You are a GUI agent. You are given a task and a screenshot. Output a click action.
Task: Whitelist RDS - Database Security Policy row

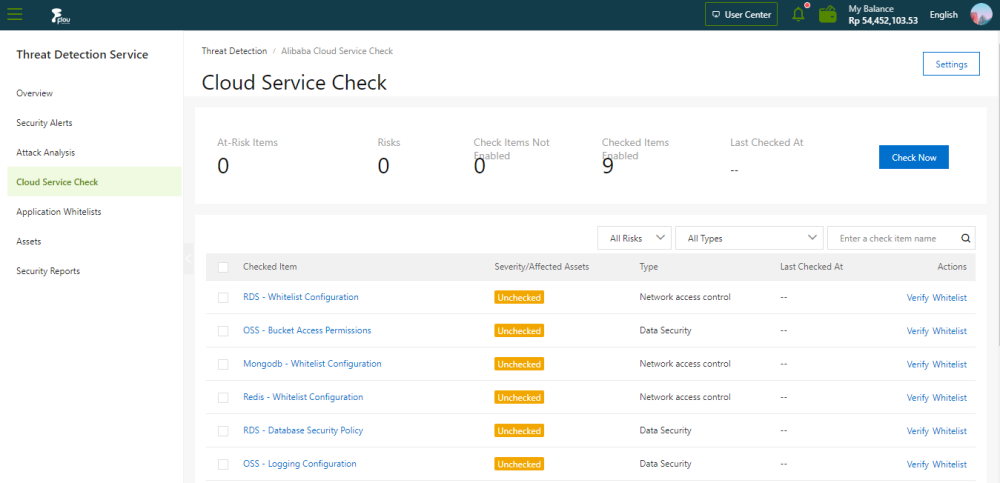coord(950,431)
